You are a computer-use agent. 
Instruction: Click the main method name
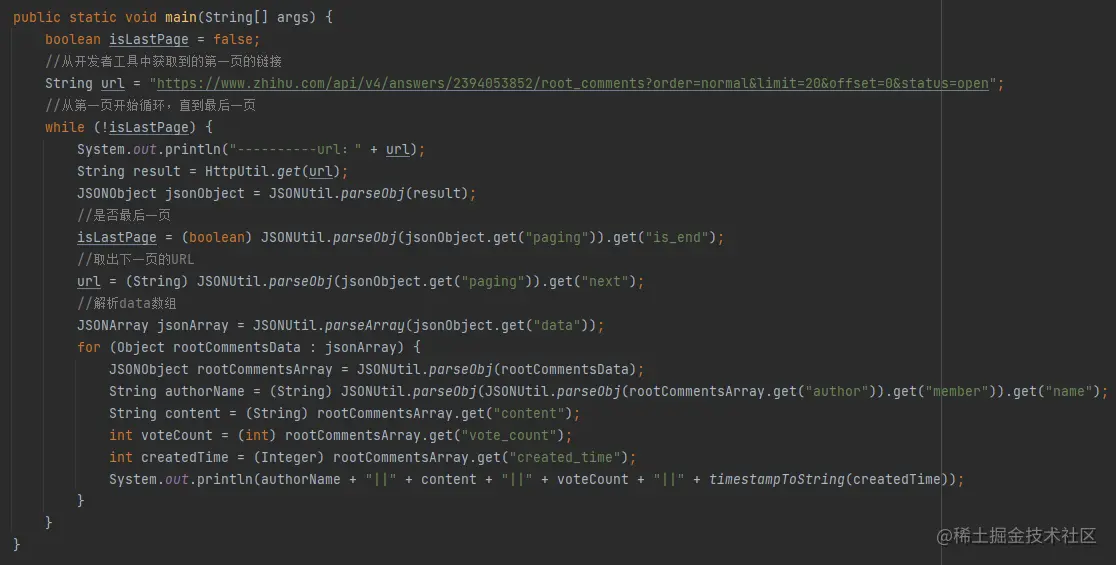pyautogui.click(x=181, y=17)
